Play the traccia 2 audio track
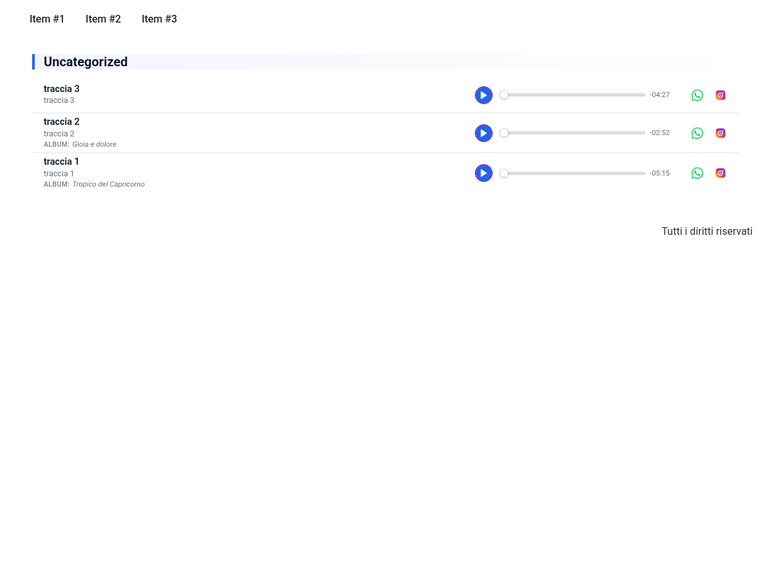Viewport: 772px width, 579px height. pyautogui.click(x=483, y=133)
